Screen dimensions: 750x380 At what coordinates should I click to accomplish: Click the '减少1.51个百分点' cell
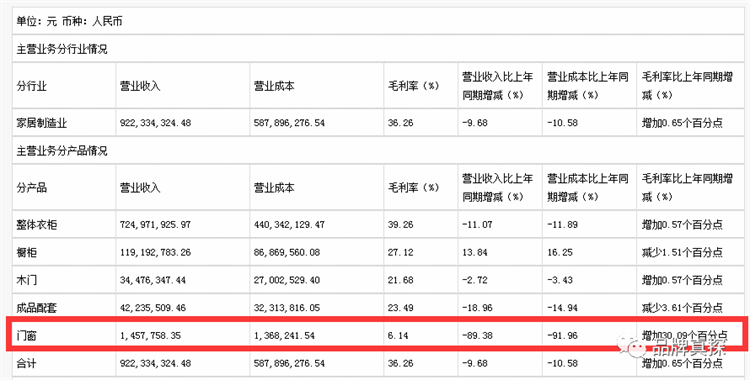[x=682, y=252]
